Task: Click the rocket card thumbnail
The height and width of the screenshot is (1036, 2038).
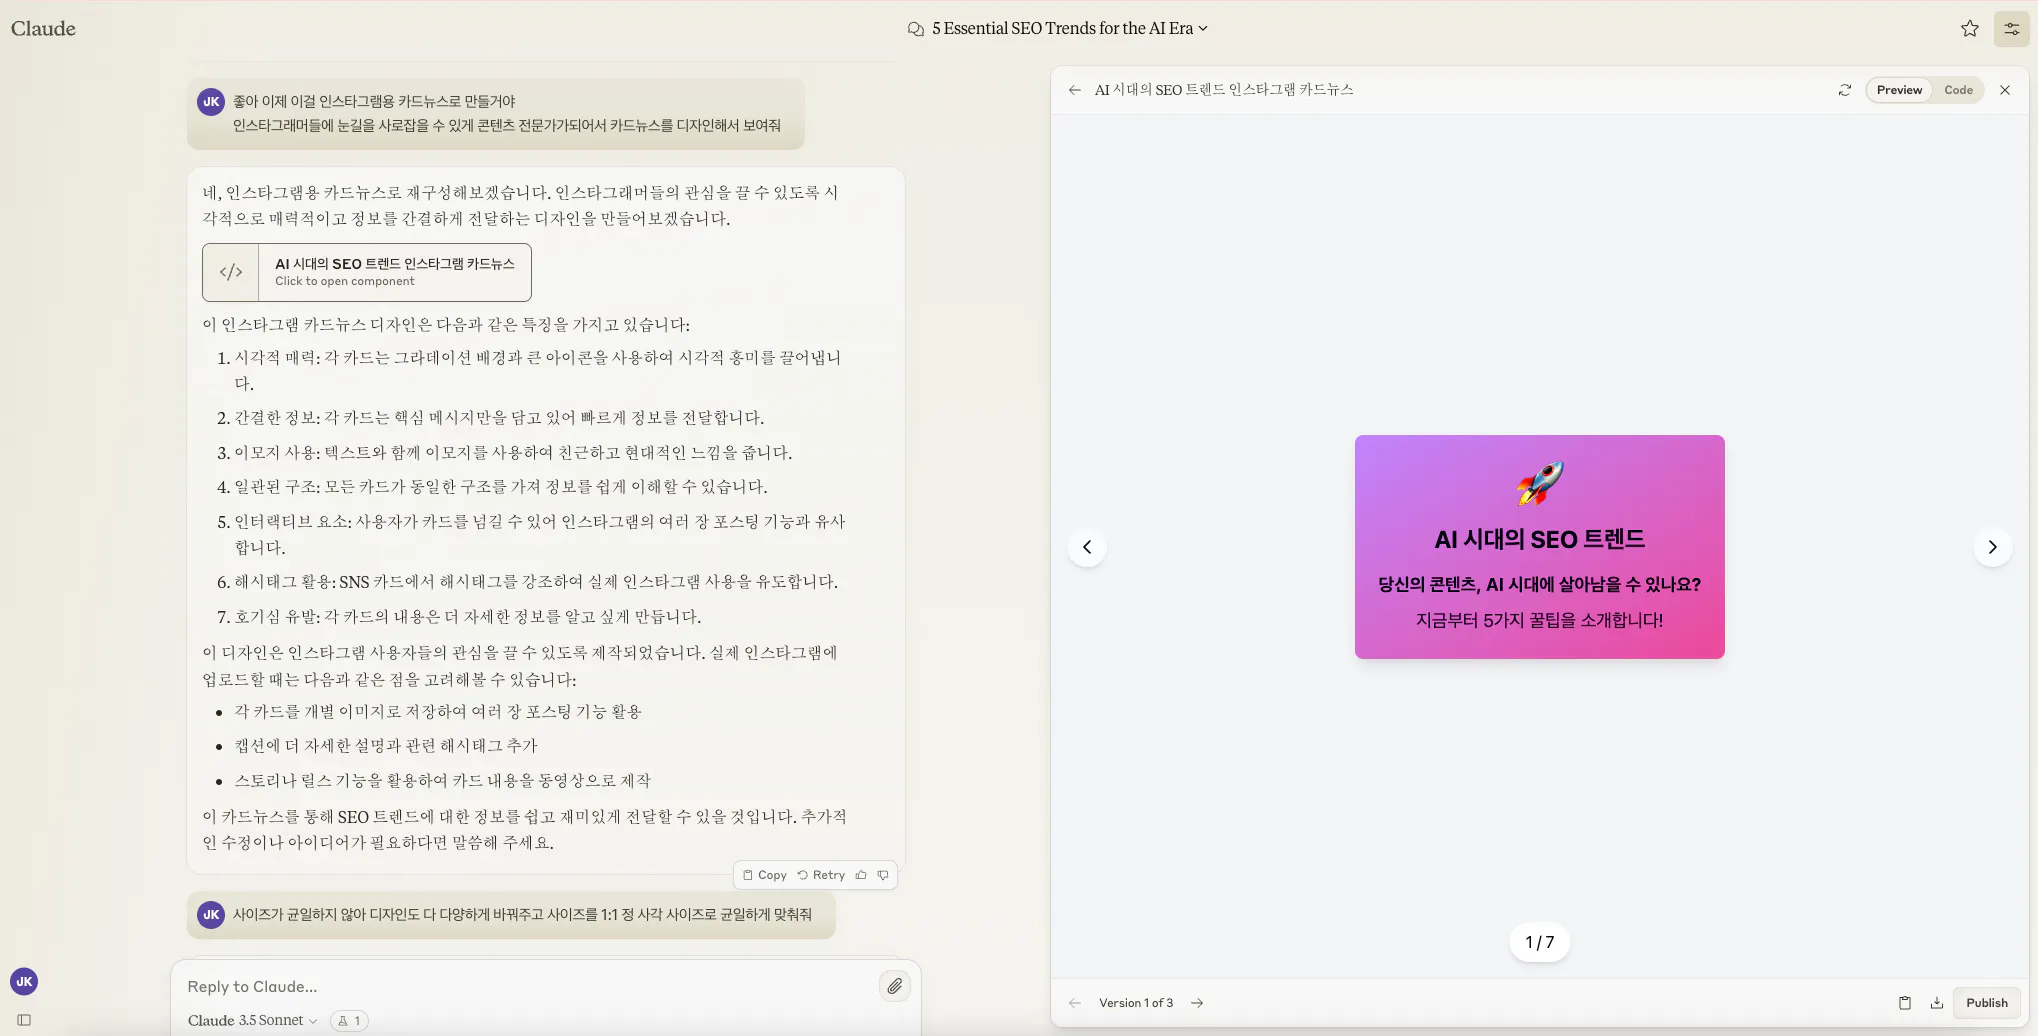Action: coord(1539,546)
